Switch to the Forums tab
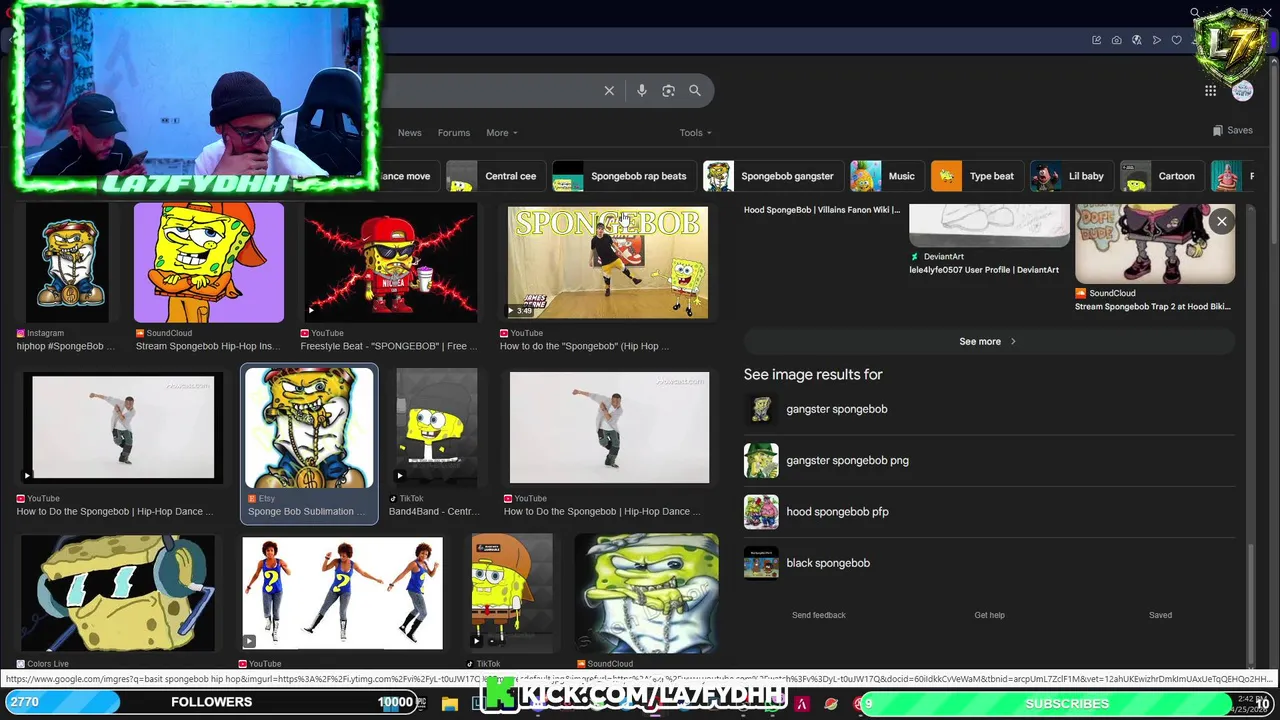 pyautogui.click(x=453, y=133)
